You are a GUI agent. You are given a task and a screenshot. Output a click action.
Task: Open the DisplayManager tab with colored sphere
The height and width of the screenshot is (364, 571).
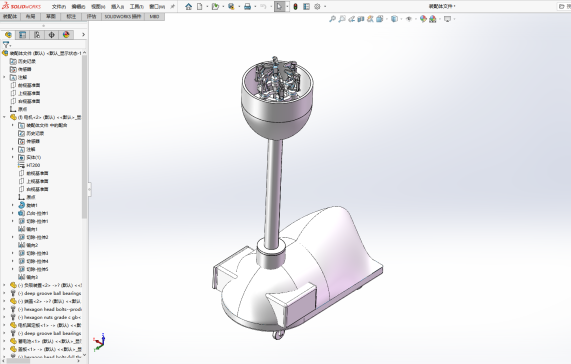click(x=66, y=35)
